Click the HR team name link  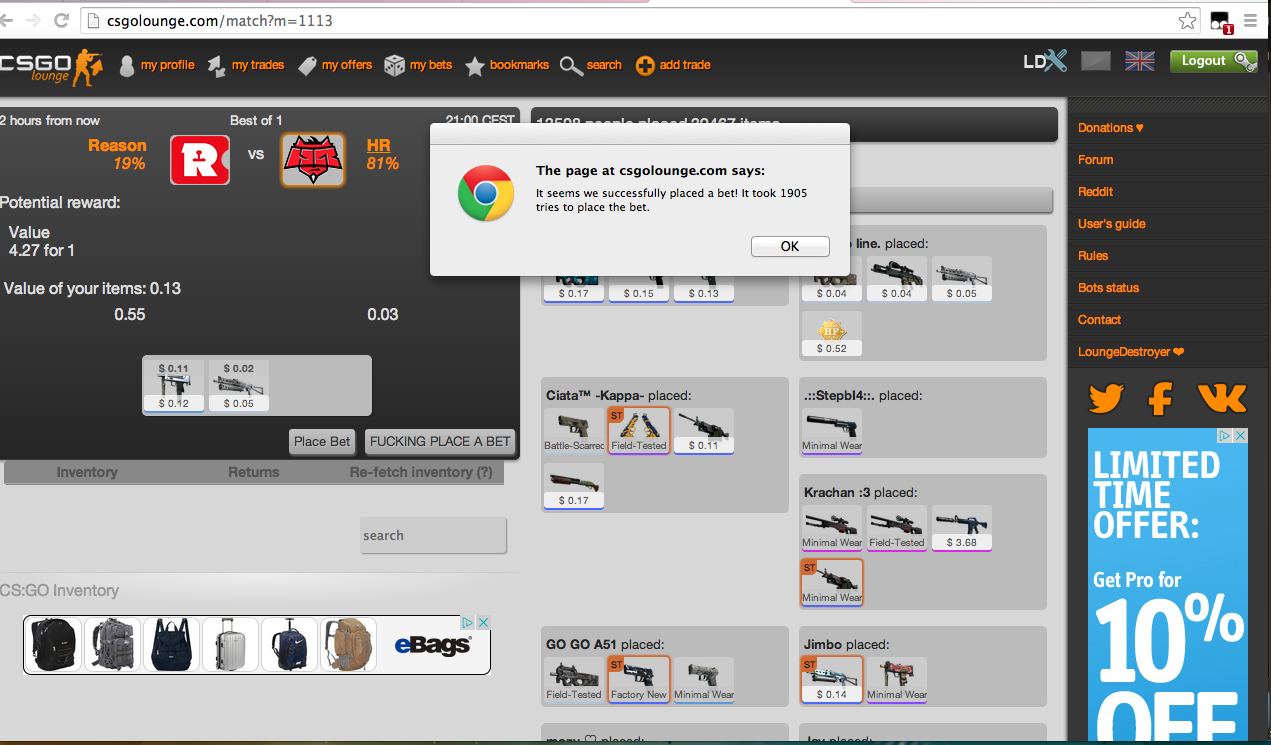pos(378,146)
